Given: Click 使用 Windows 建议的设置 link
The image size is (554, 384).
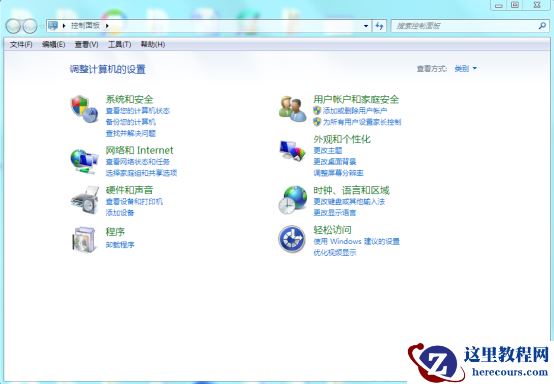Looking at the screenshot, I should (x=356, y=242).
